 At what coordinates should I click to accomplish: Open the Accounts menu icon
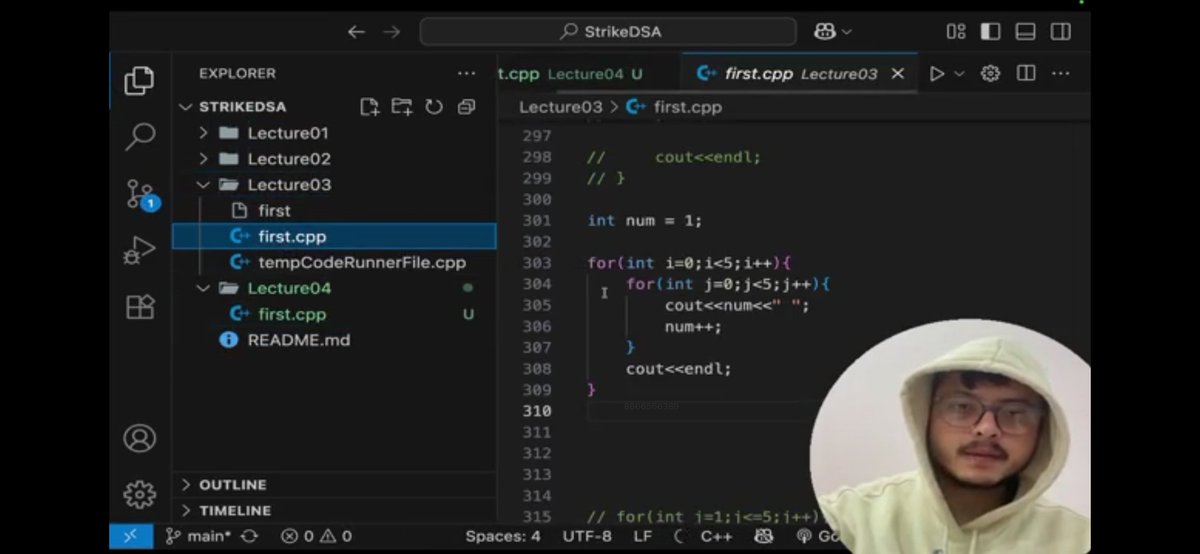click(x=140, y=438)
